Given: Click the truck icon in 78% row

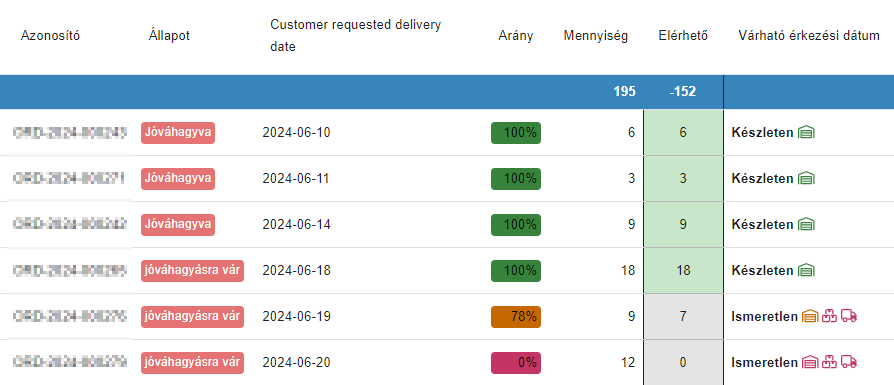Looking at the screenshot, I should [x=849, y=316].
